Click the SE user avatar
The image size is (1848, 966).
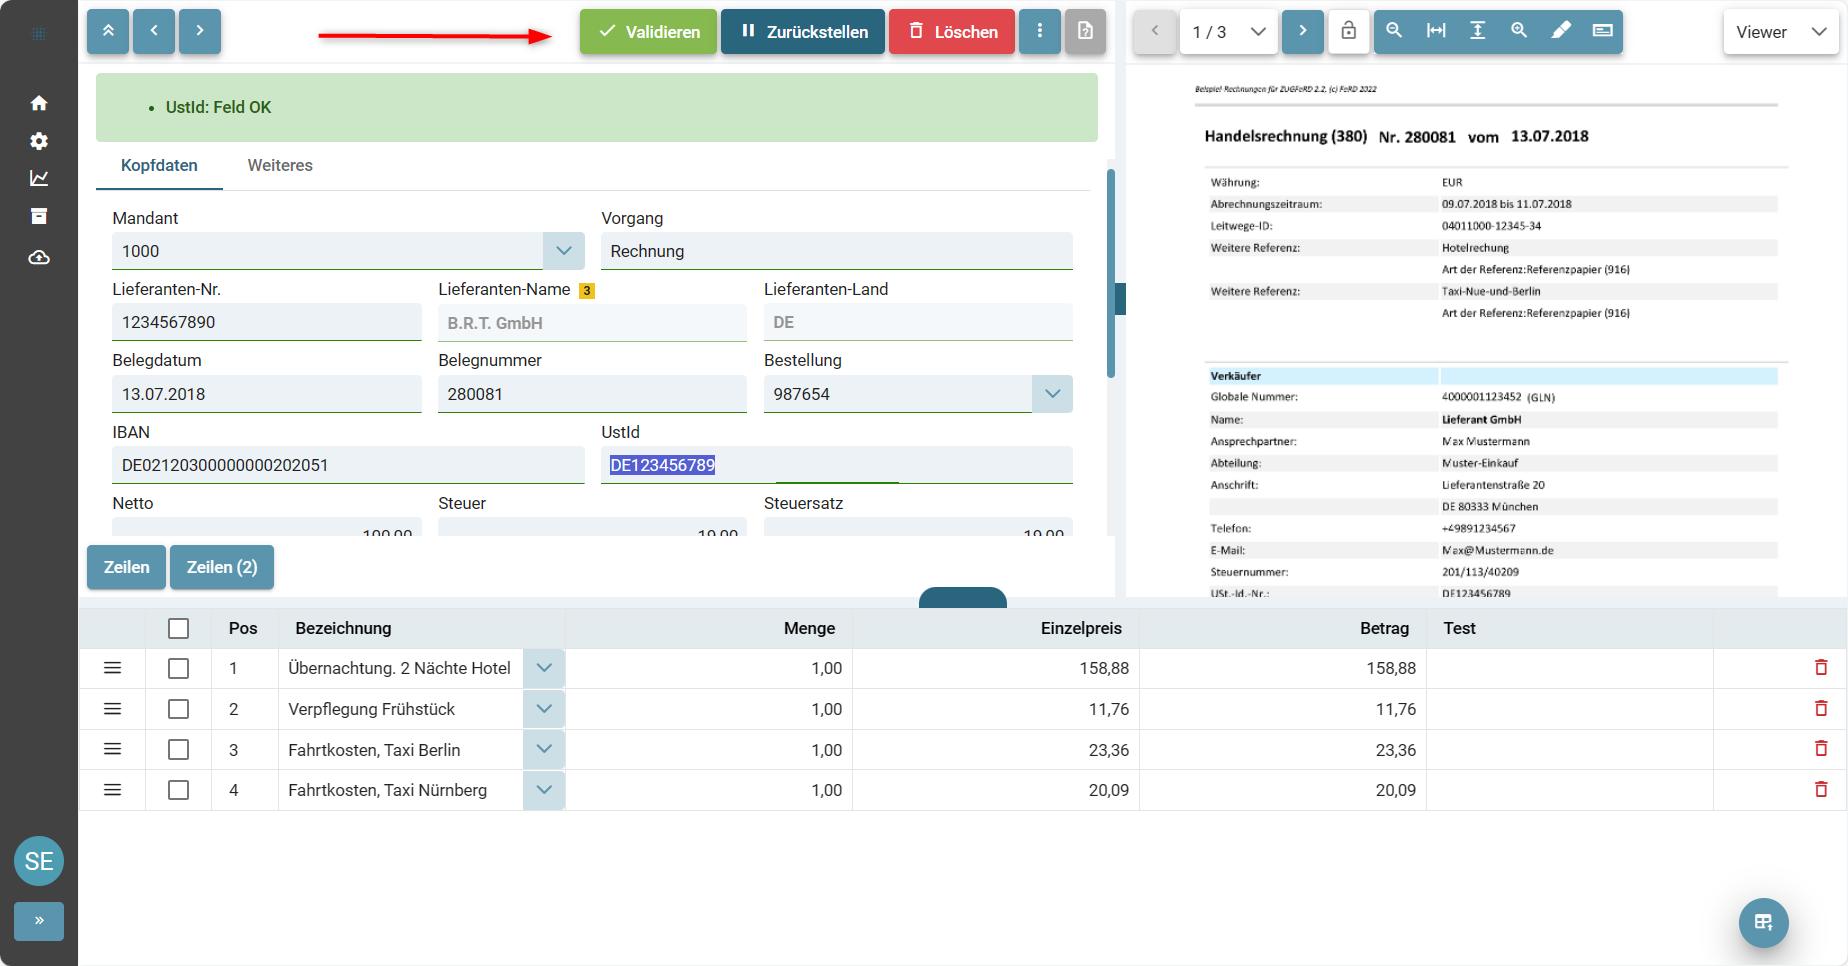click(39, 861)
